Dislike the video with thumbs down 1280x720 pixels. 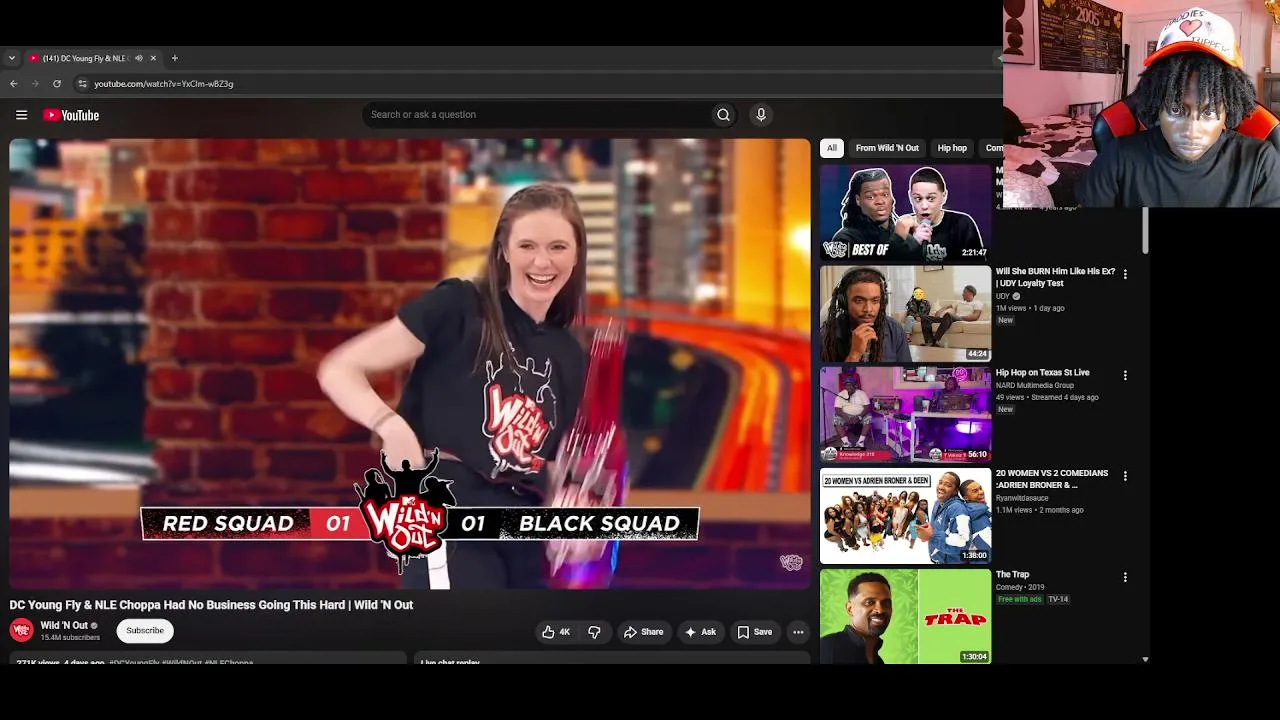tap(594, 632)
